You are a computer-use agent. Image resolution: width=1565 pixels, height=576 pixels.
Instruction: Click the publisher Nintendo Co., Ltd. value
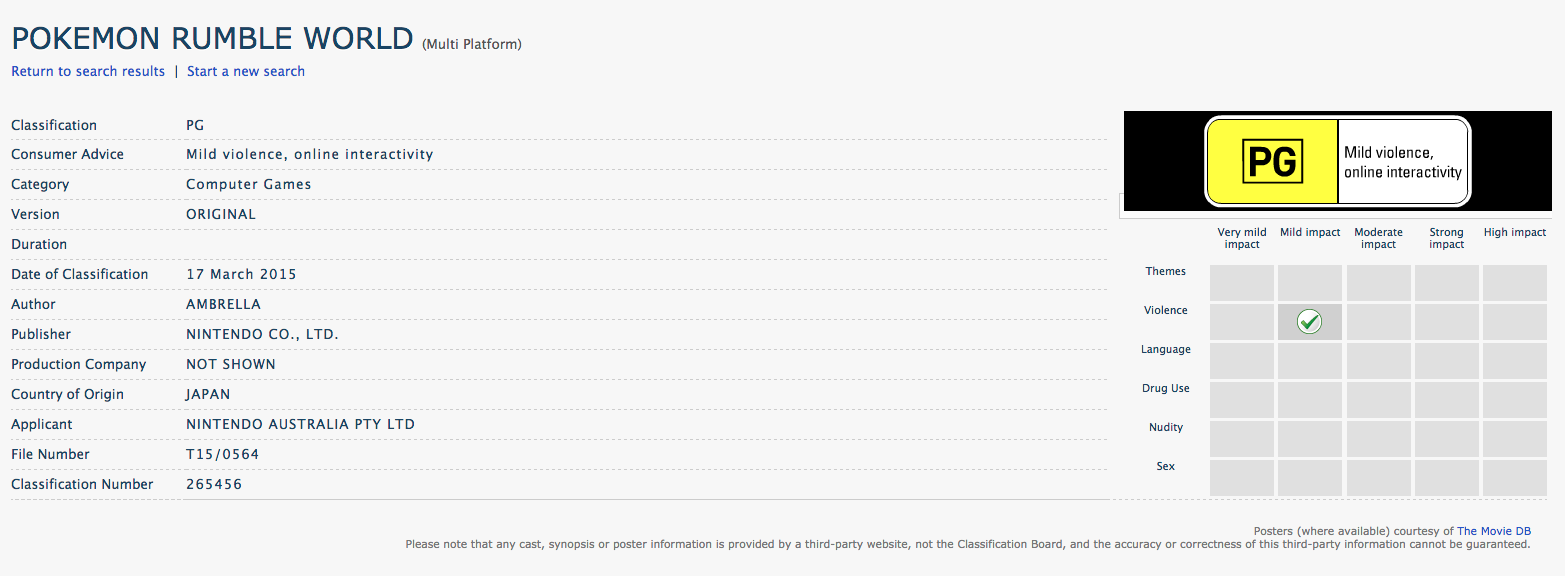pos(262,334)
